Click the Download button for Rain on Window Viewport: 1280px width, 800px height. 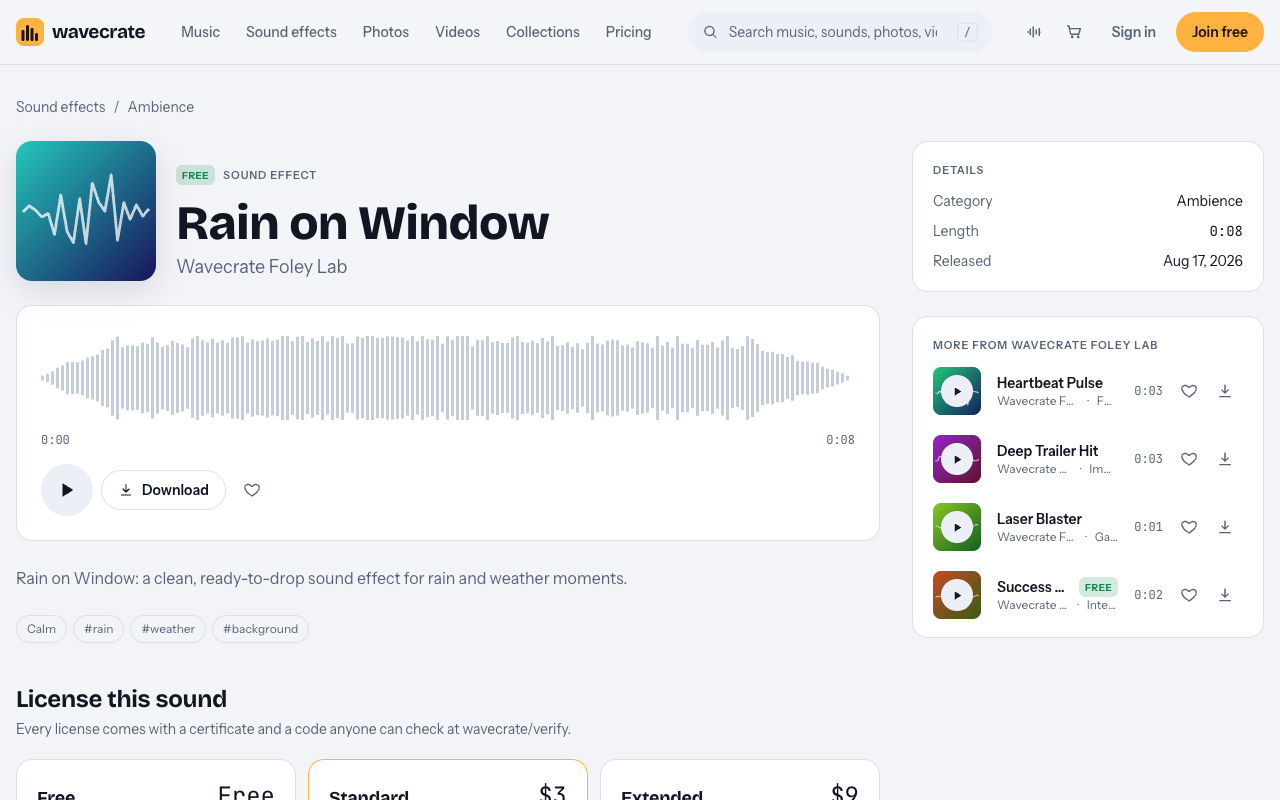pyautogui.click(x=163, y=490)
